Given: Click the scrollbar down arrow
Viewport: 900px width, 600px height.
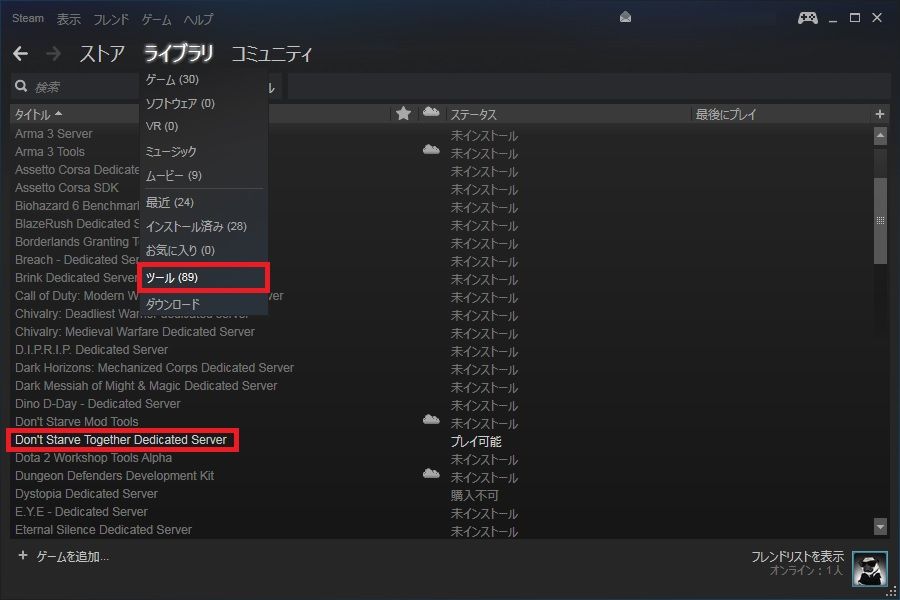Looking at the screenshot, I should coord(880,525).
